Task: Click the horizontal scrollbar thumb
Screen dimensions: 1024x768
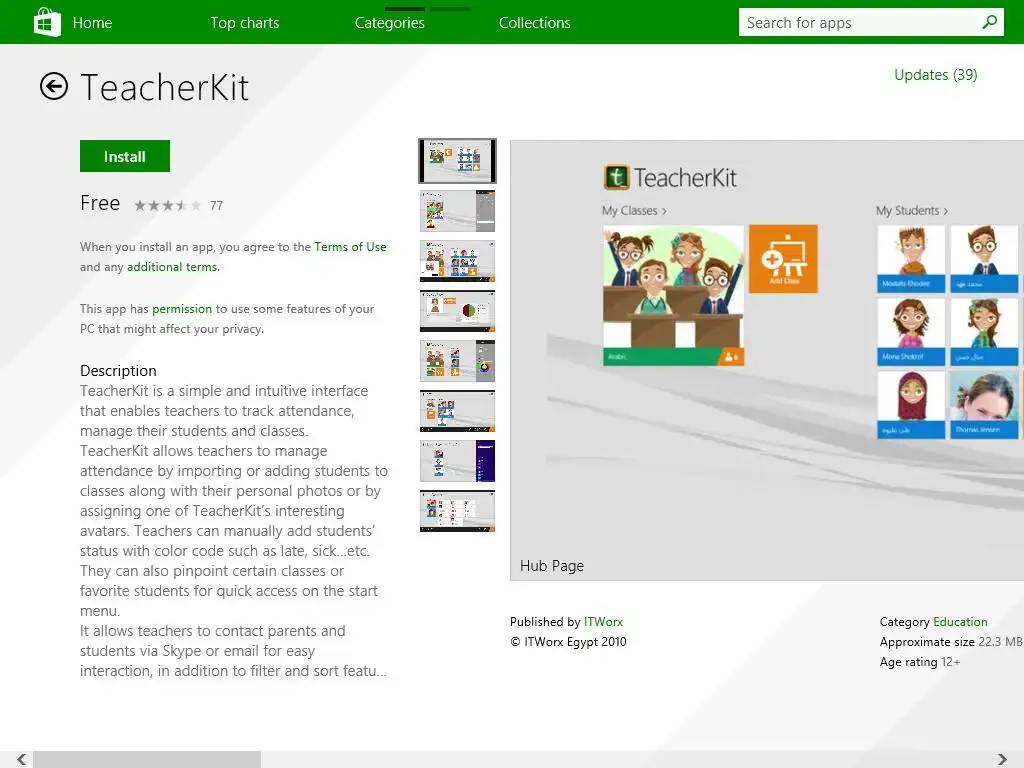Action: pos(147,759)
